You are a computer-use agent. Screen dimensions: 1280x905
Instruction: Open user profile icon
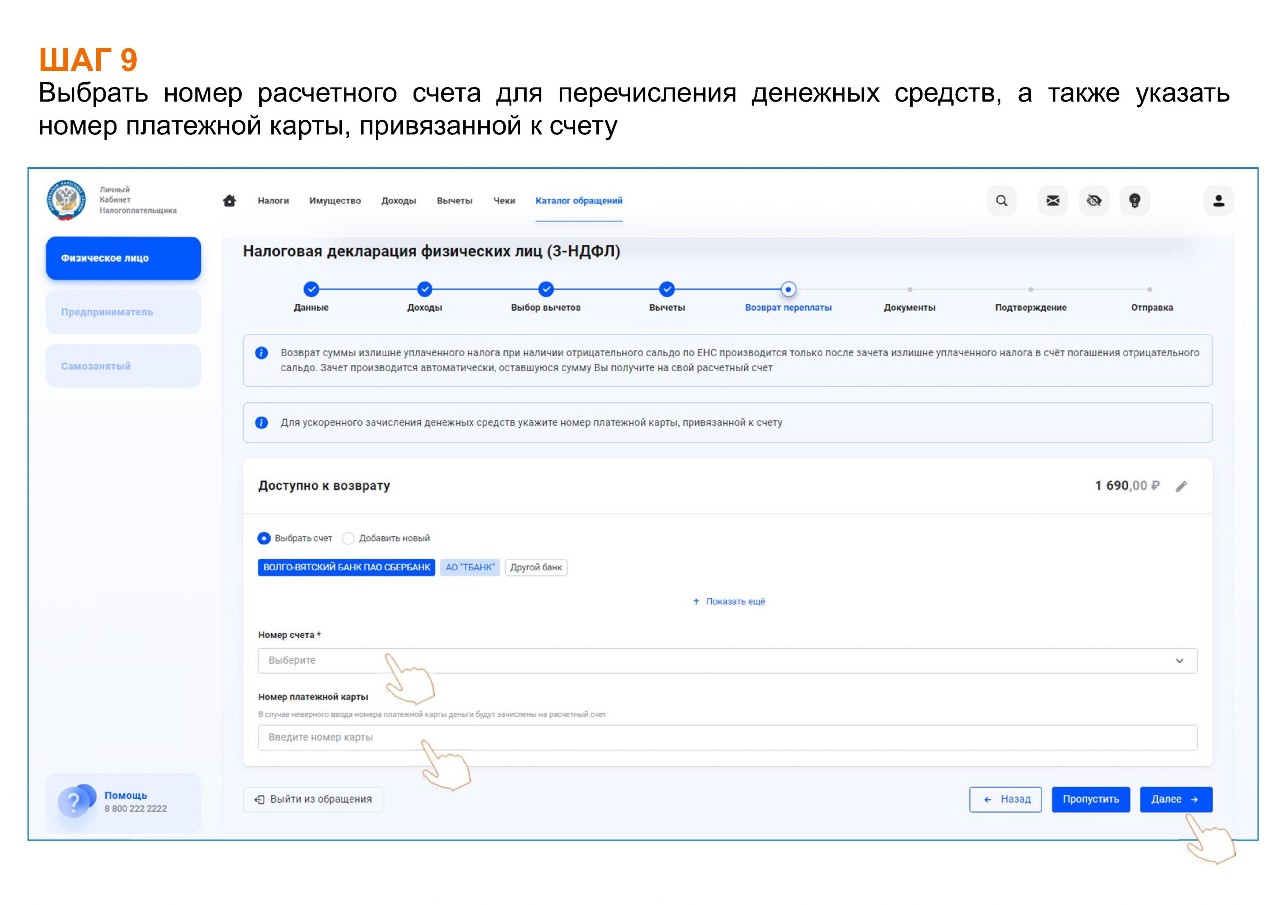click(x=1218, y=201)
